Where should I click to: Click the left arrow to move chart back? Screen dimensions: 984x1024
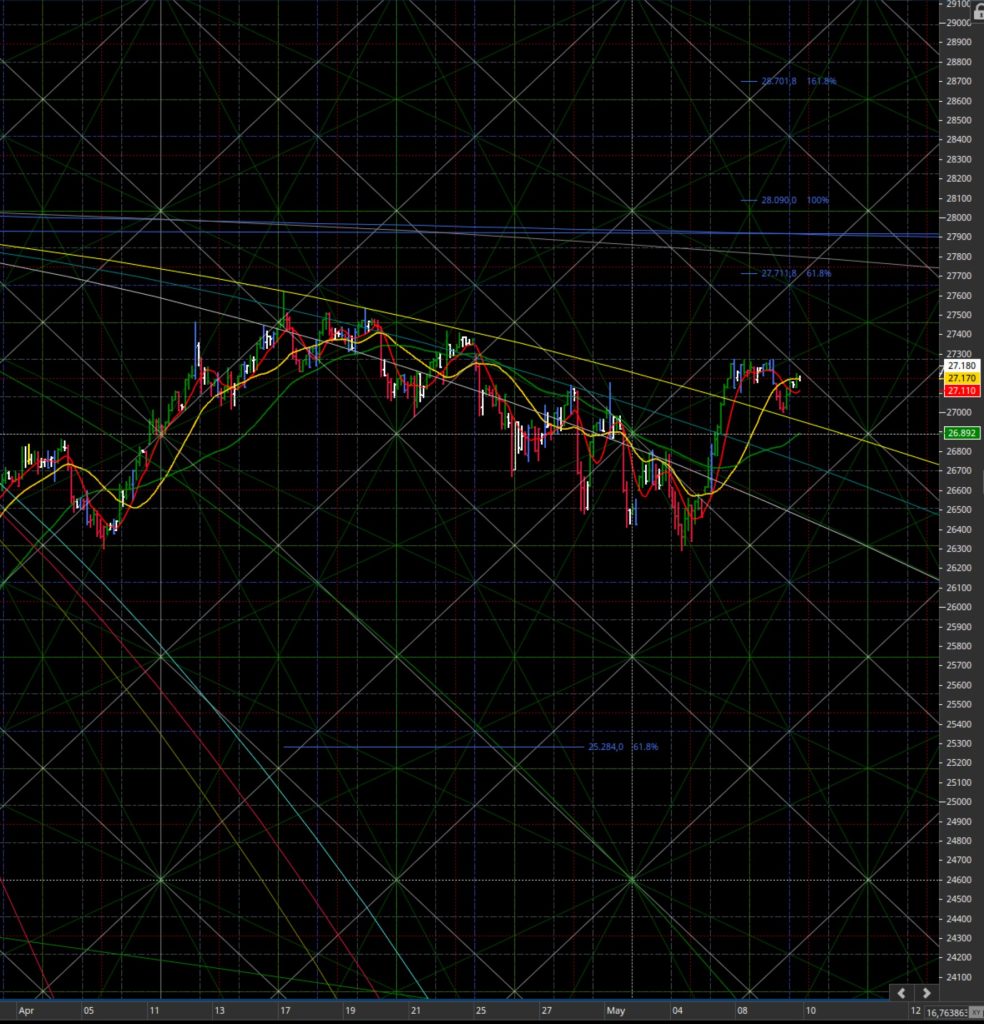[901, 993]
